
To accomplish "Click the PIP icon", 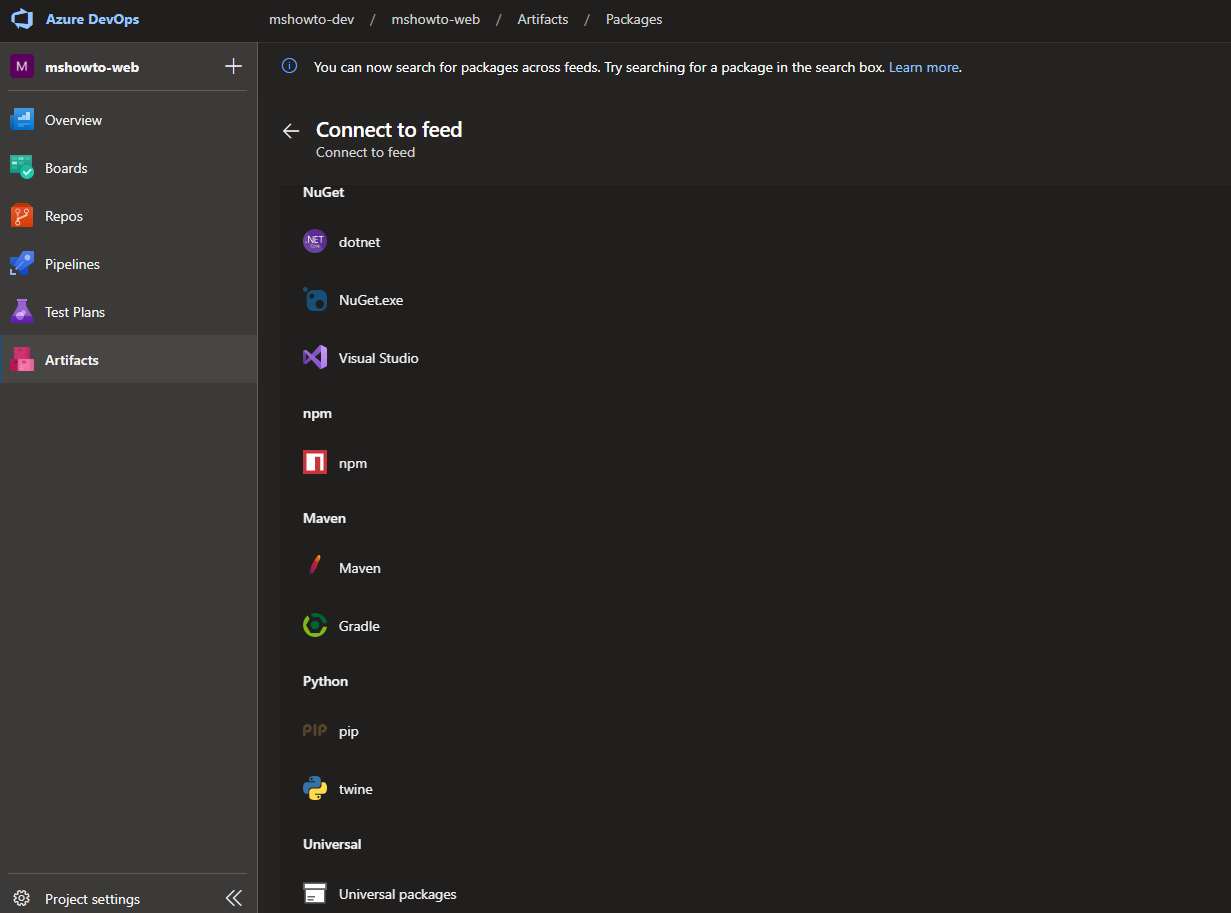I will pos(315,731).
